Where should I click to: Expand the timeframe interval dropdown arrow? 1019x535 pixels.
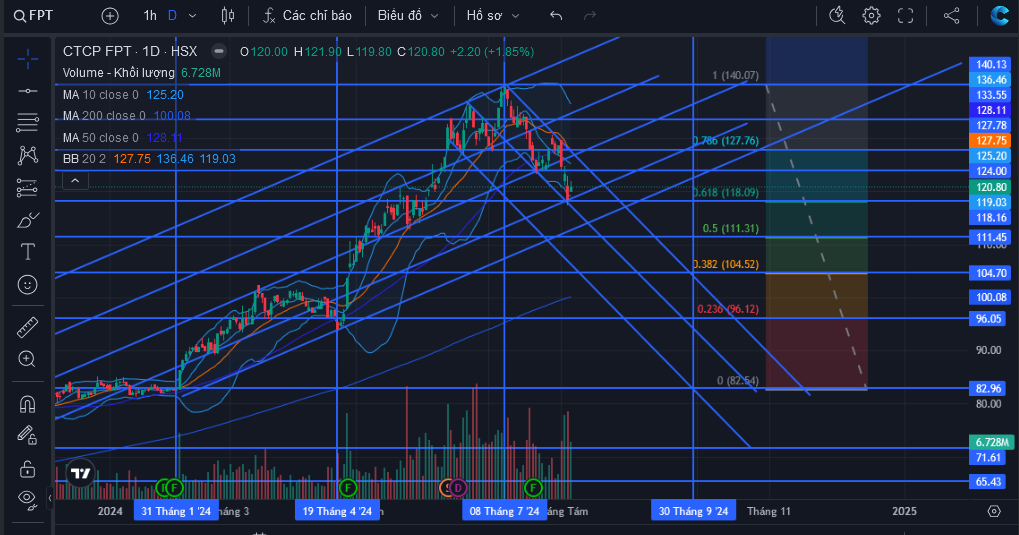coord(192,16)
